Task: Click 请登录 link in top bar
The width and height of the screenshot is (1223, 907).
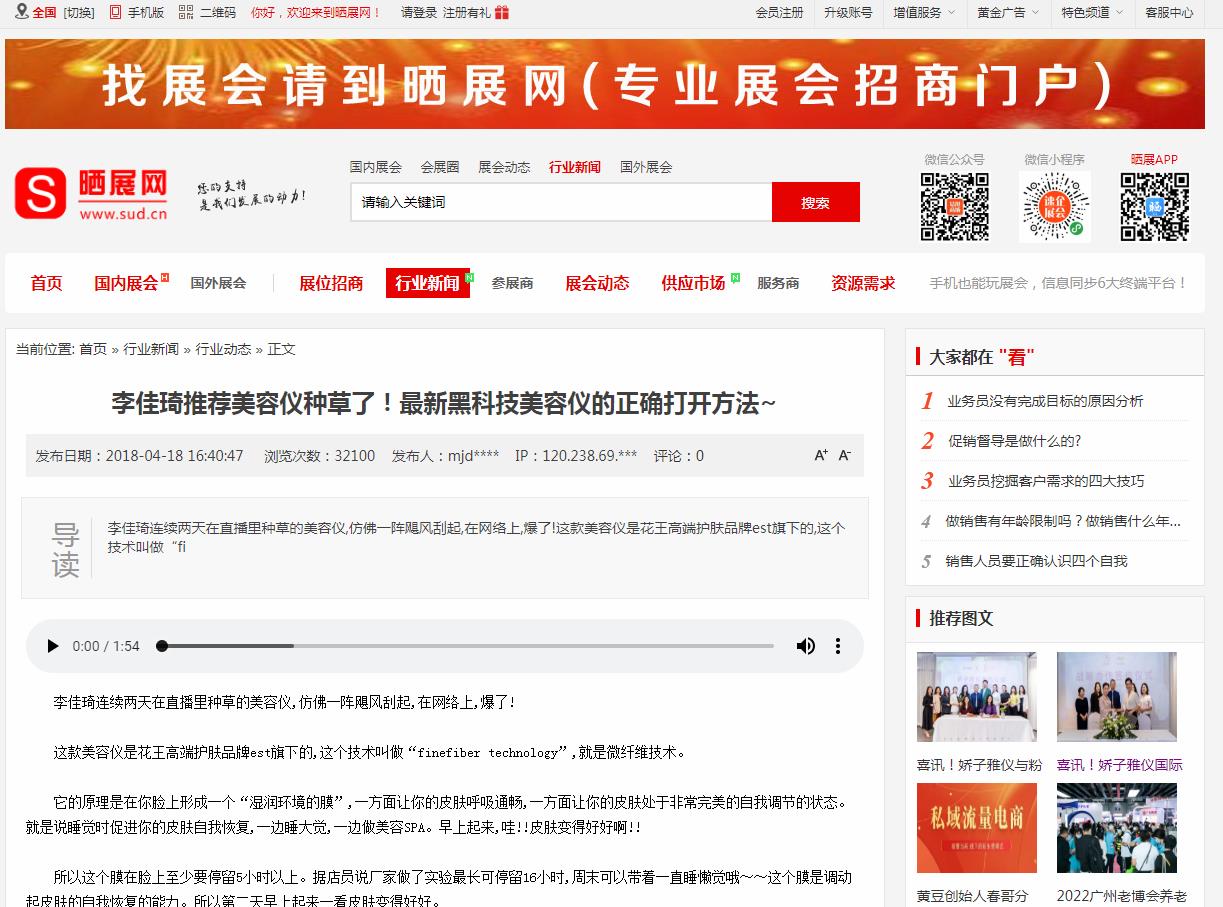Action: pos(419,12)
